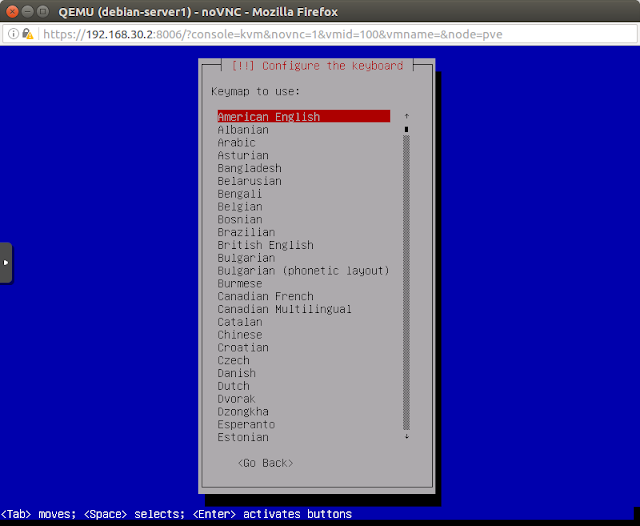
Task: Select the Bengali keymap
Action: [240, 193]
